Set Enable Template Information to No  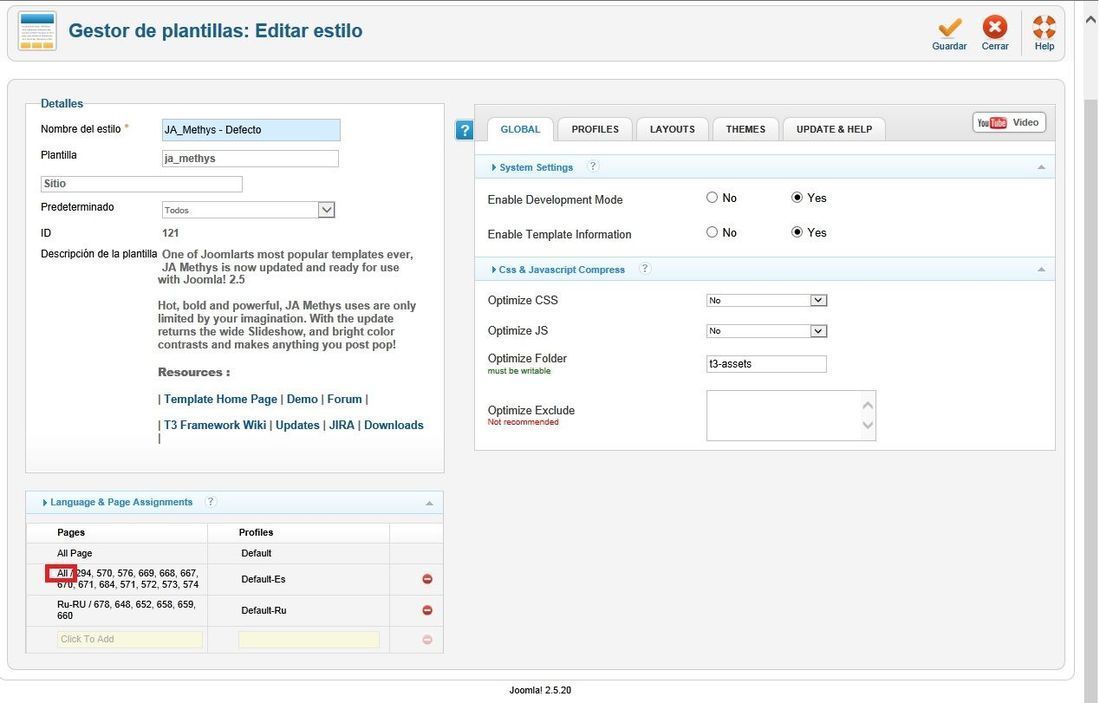[x=712, y=232]
